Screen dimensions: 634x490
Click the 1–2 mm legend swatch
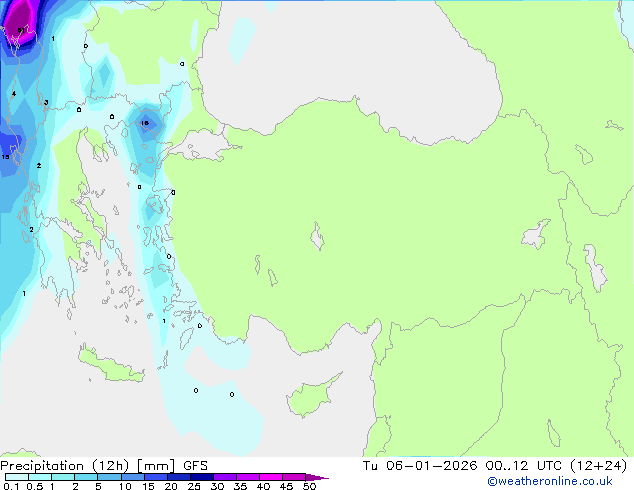[63, 477]
